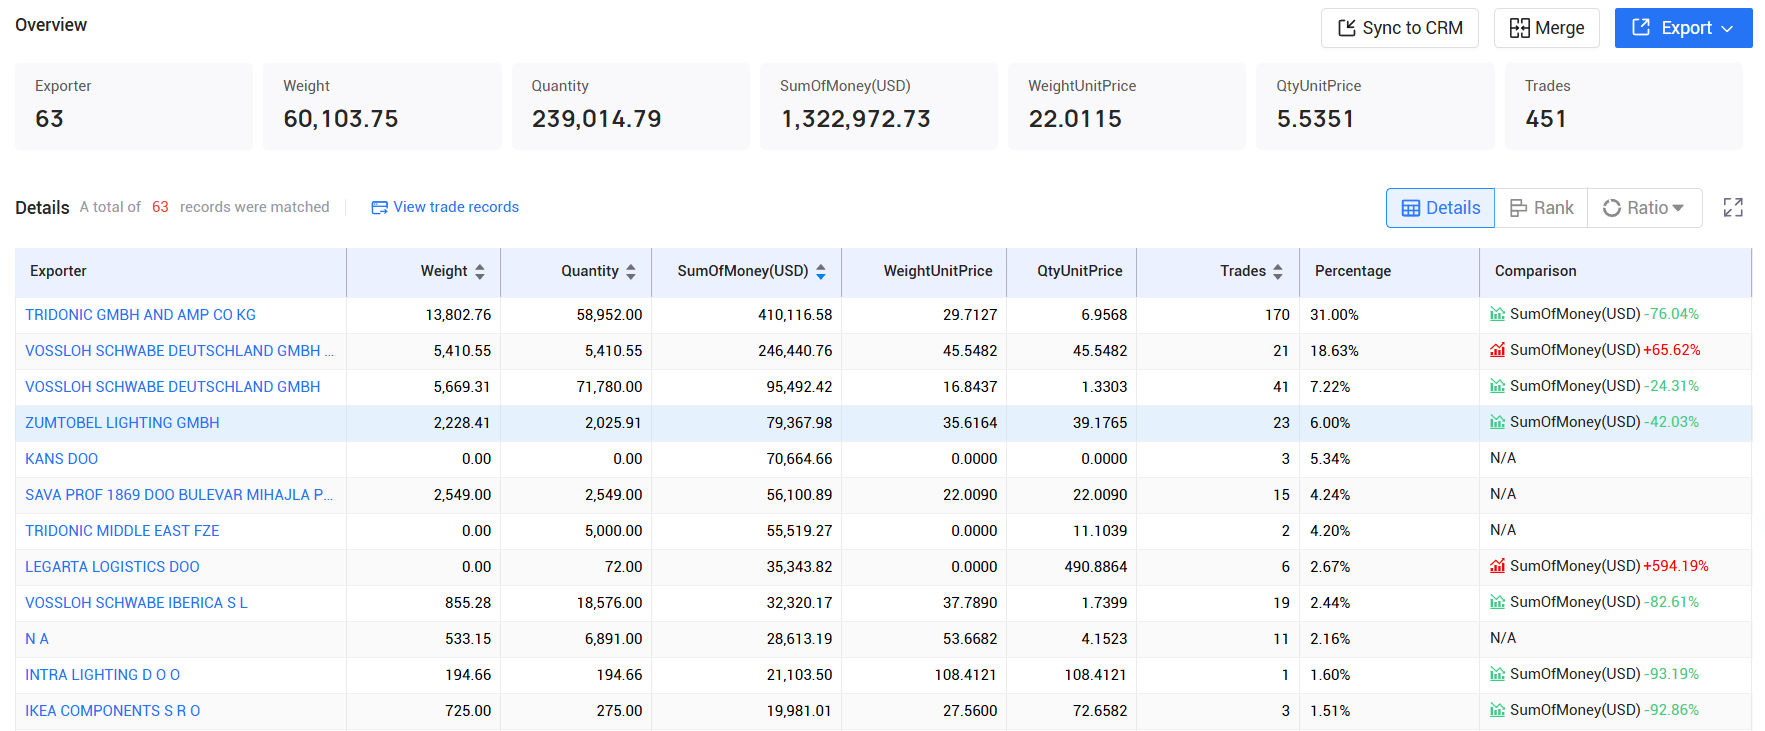Open LEGARTA LOGISTICS DOO exporter link
The height and width of the screenshot is (731, 1765).
coord(112,567)
